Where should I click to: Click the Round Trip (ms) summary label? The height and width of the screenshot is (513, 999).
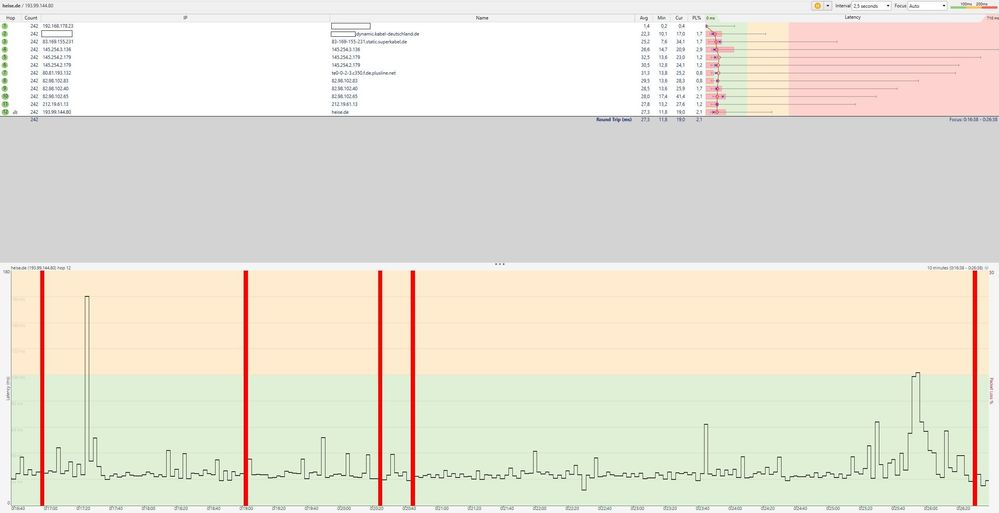[x=614, y=119]
